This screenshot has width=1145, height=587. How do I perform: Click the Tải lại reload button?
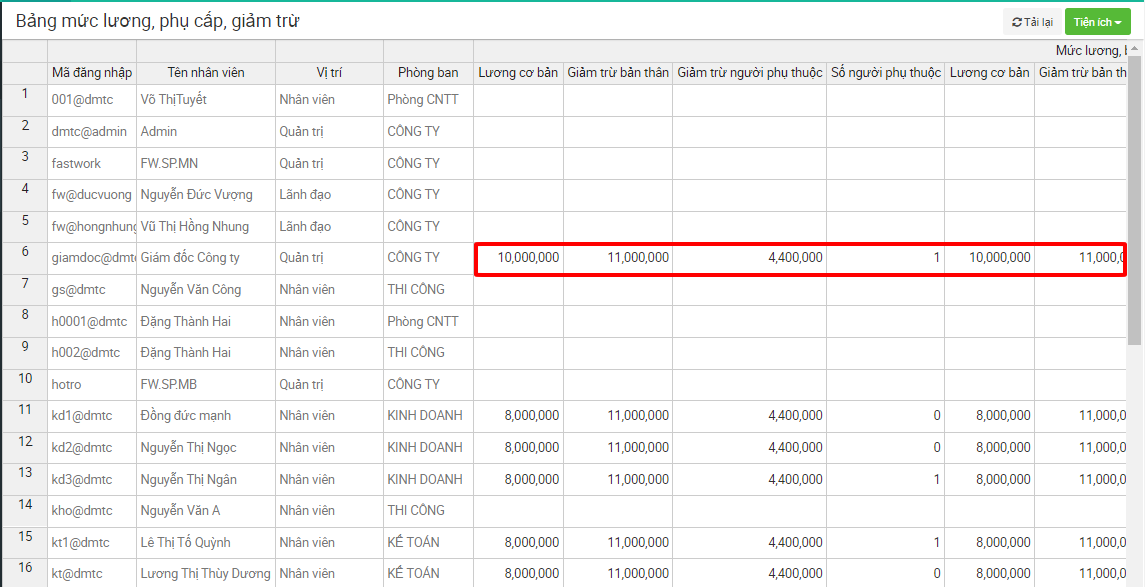coord(1032,22)
